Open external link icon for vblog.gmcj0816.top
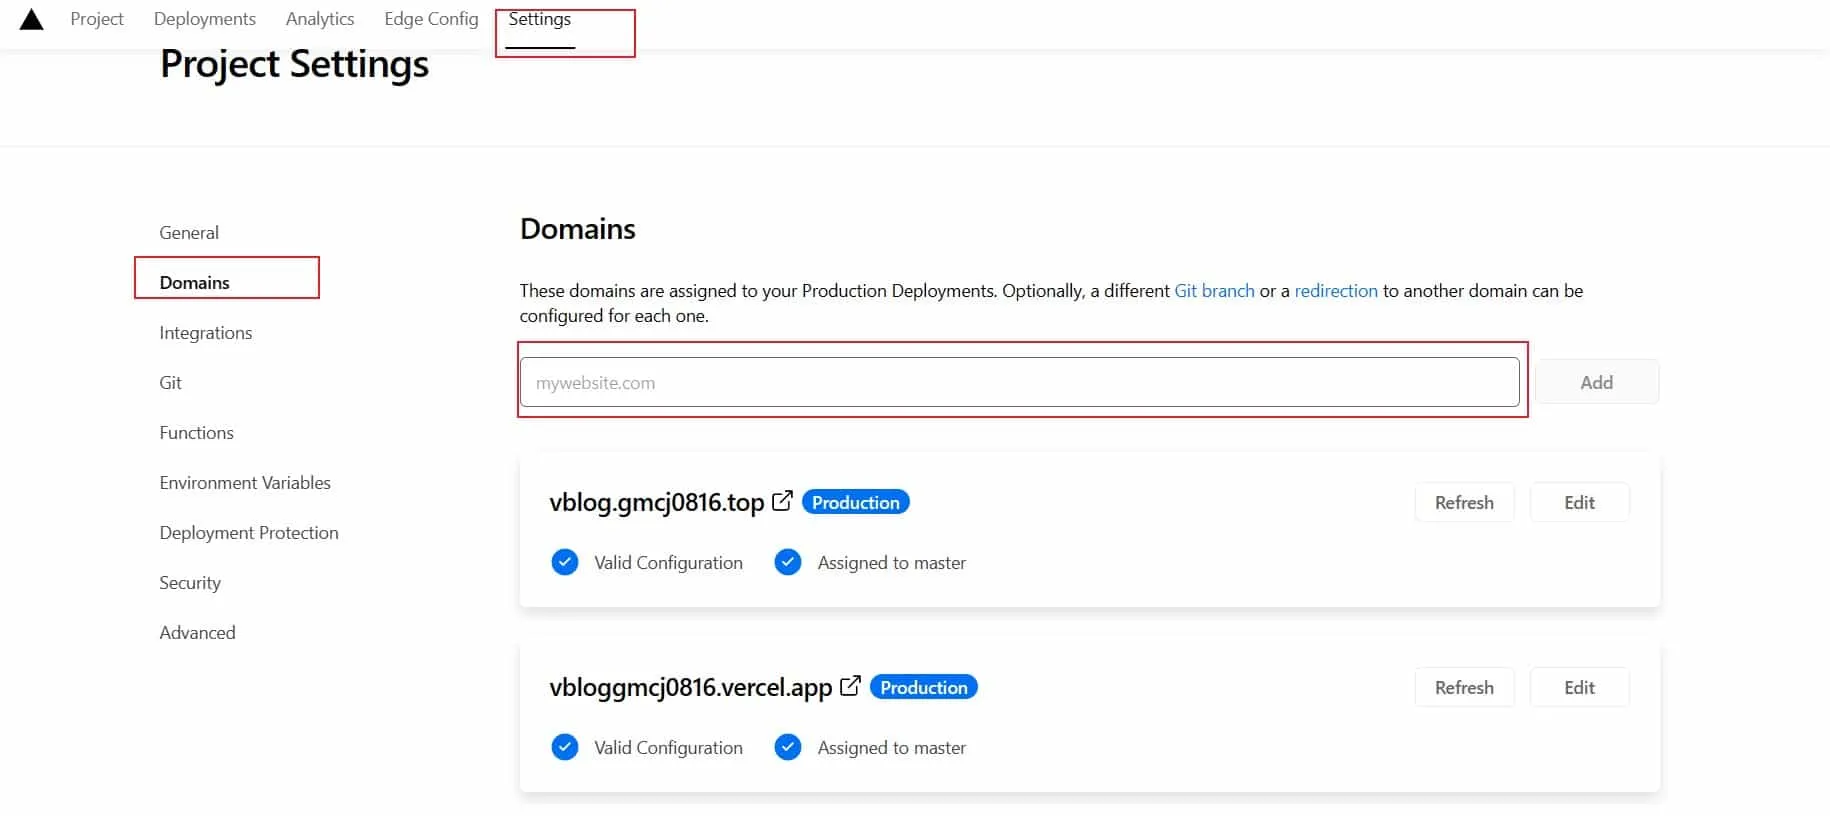The width and height of the screenshot is (1830, 816). click(782, 501)
